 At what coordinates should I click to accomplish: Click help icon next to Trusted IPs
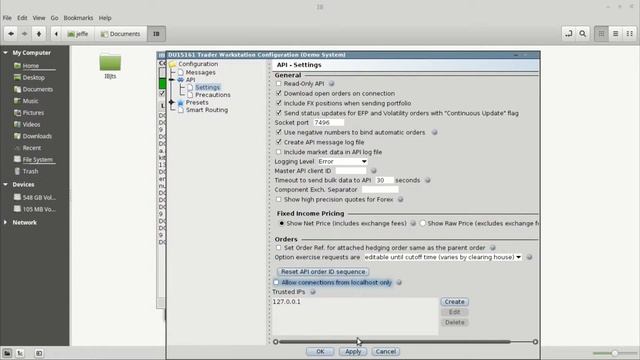313,292
